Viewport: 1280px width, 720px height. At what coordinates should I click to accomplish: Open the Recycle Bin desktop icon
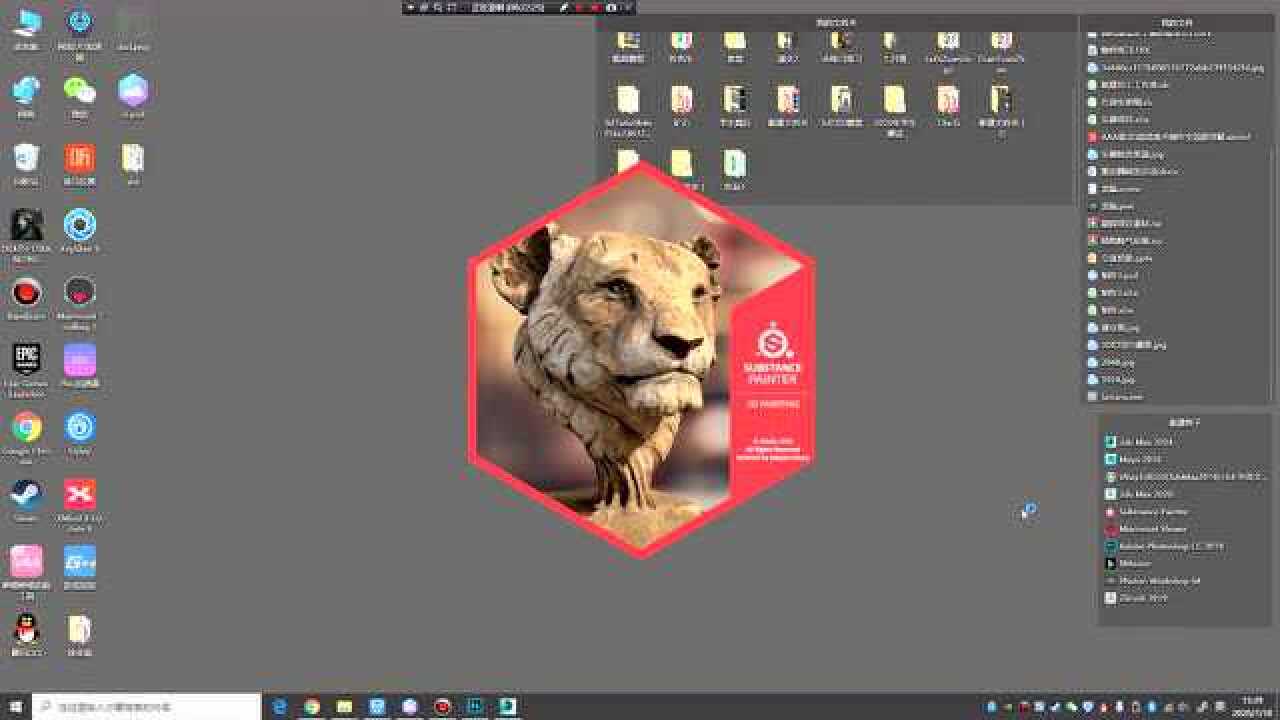pyautogui.click(x=26, y=164)
